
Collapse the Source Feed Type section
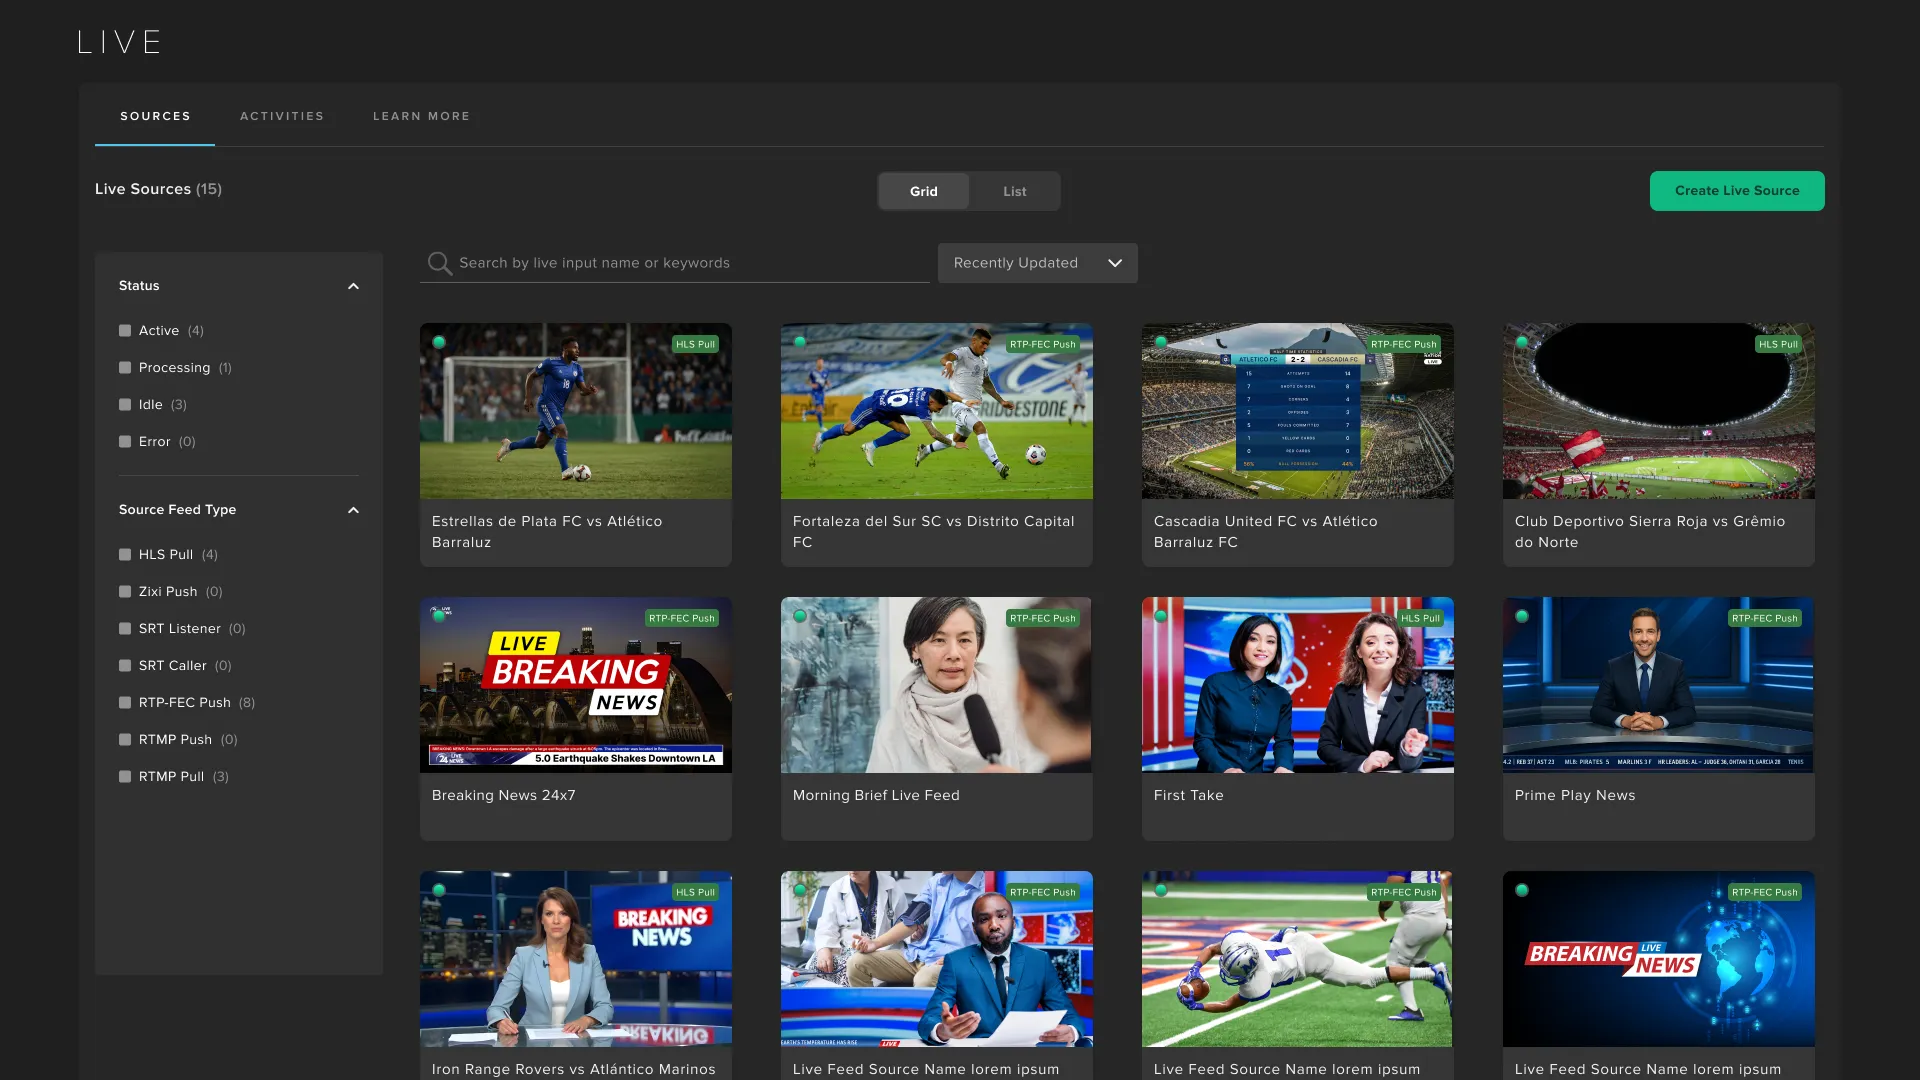click(x=353, y=510)
